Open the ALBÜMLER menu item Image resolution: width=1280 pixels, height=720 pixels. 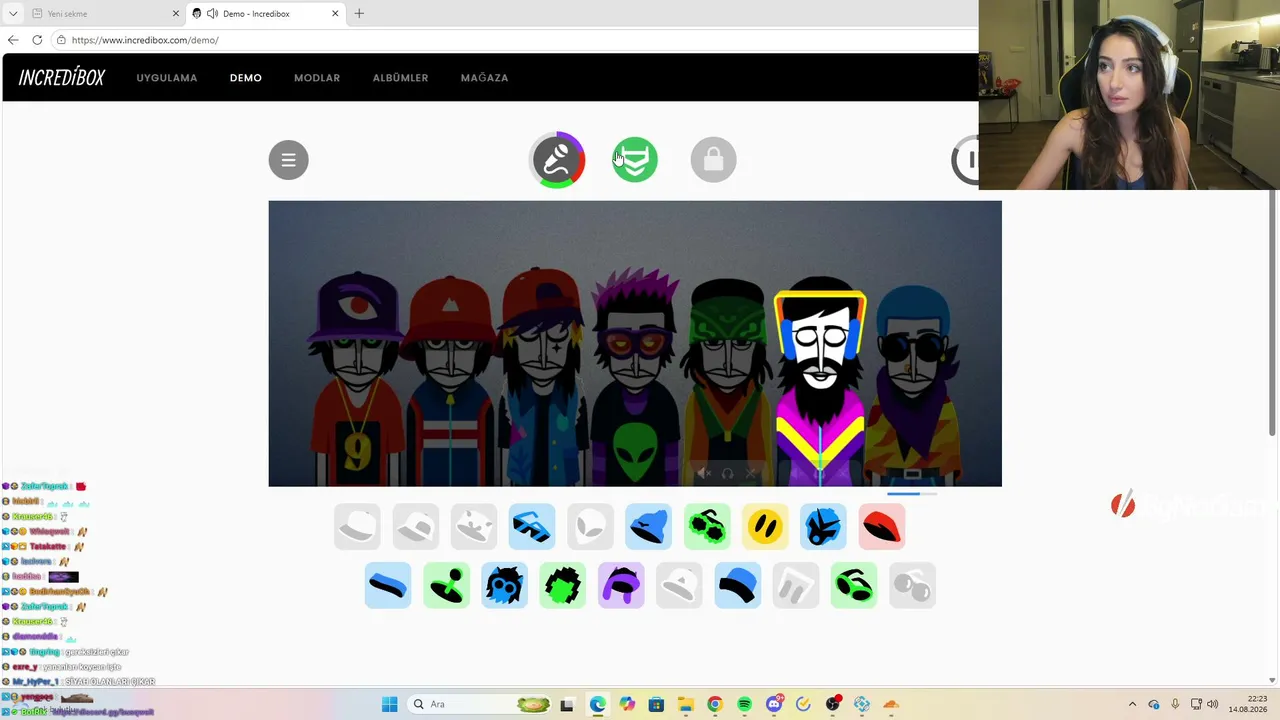coord(400,78)
